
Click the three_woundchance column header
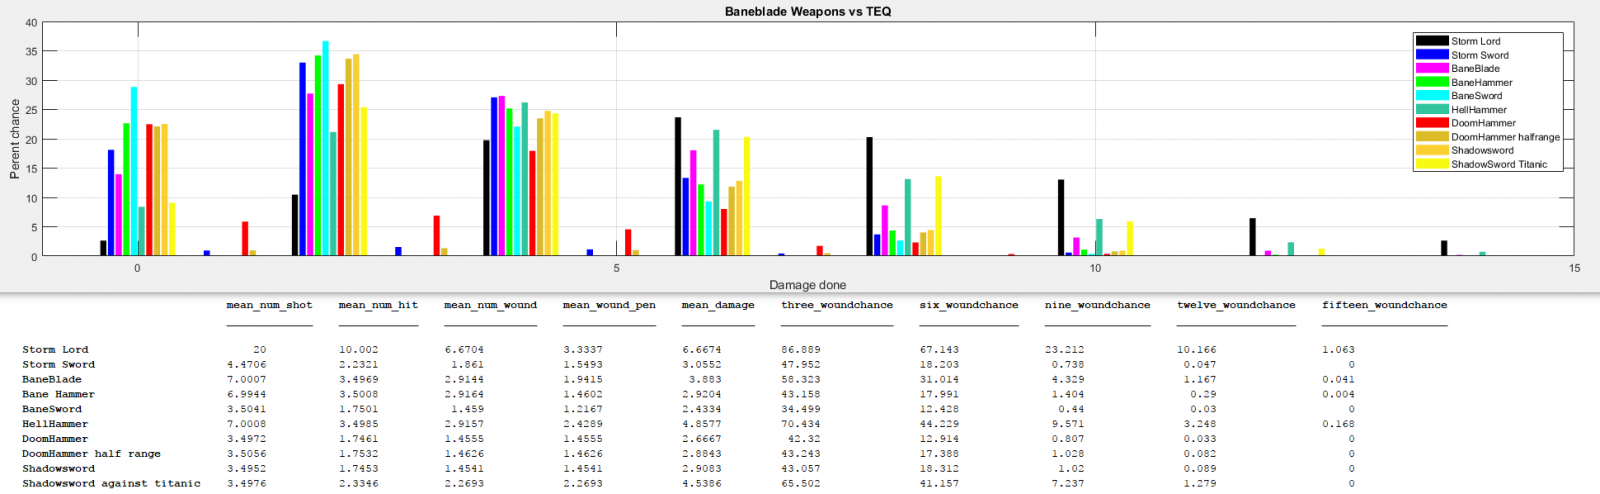point(837,305)
